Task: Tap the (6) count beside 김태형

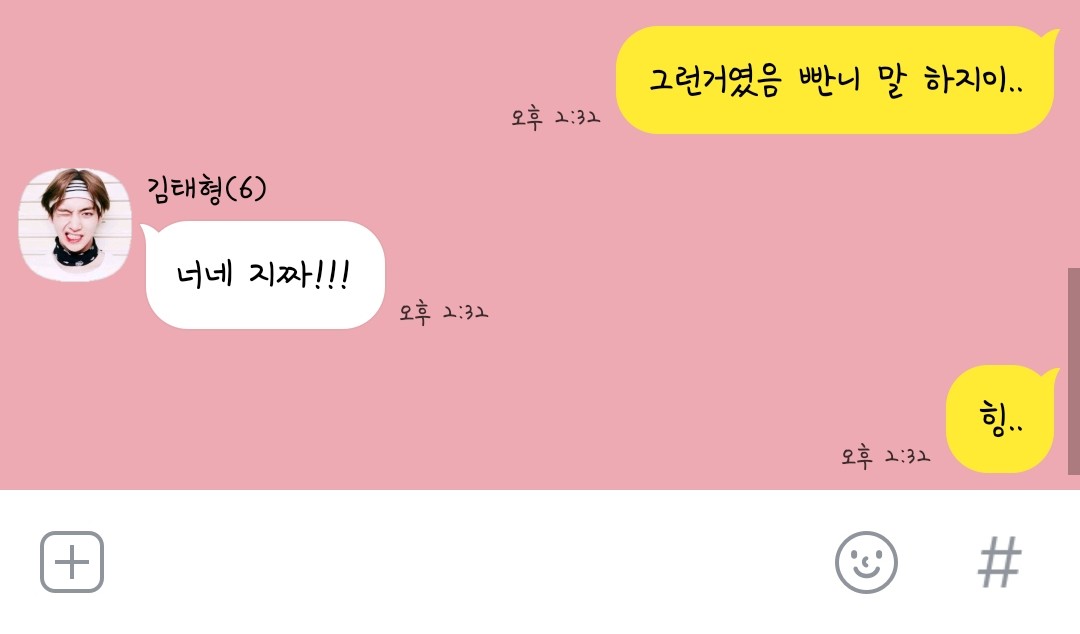Action: tap(246, 188)
